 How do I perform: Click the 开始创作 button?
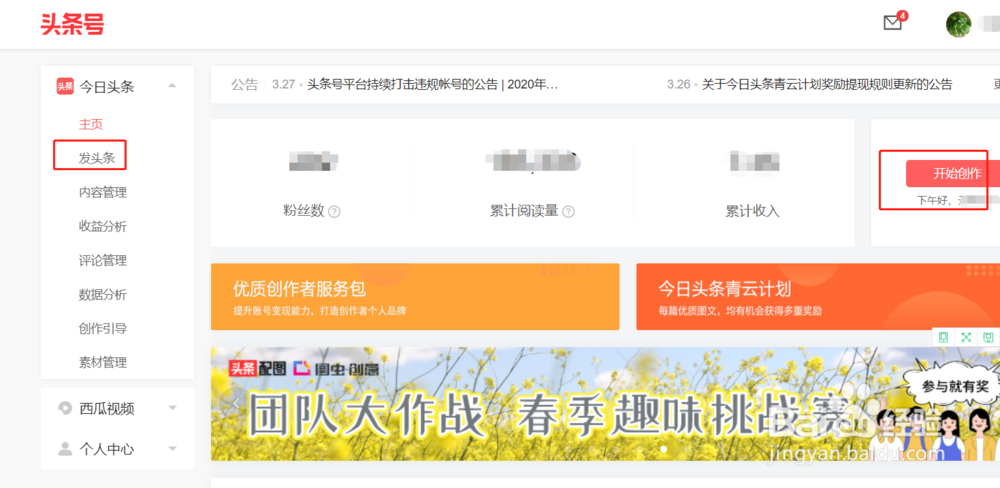[953, 174]
